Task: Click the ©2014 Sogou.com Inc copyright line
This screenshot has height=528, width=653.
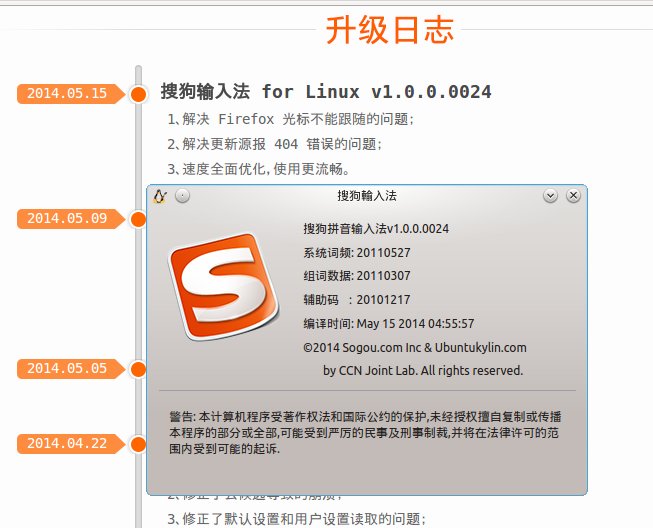Action: coord(415,348)
